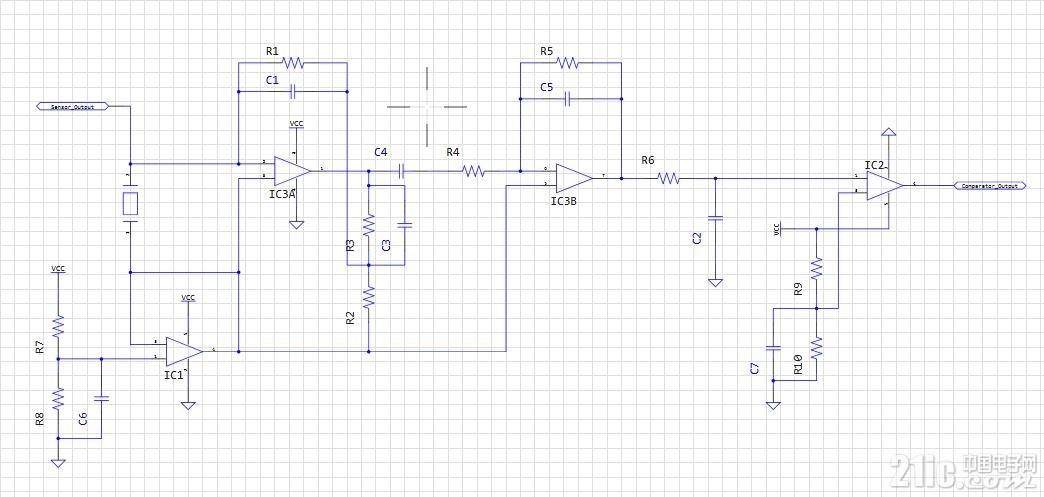This screenshot has height=497, width=1044.
Task: Click the R10 designator label
Action: 798,365
